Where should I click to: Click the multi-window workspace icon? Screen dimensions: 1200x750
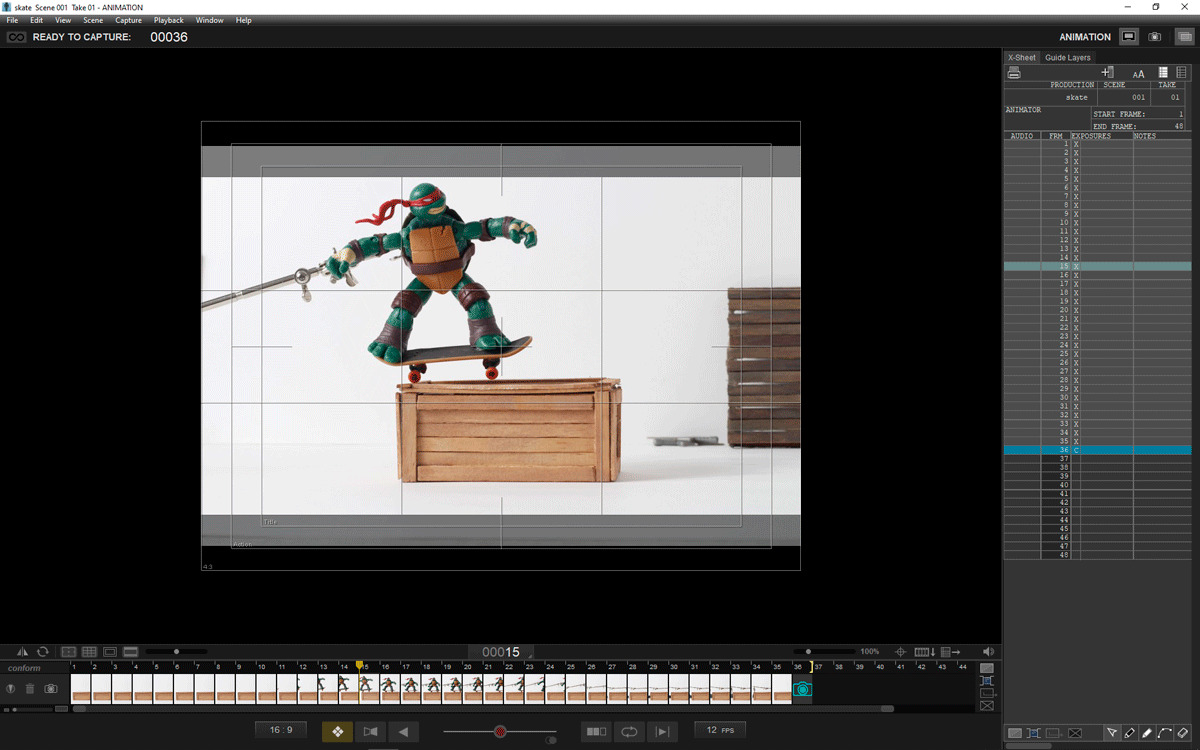pos(1184,37)
